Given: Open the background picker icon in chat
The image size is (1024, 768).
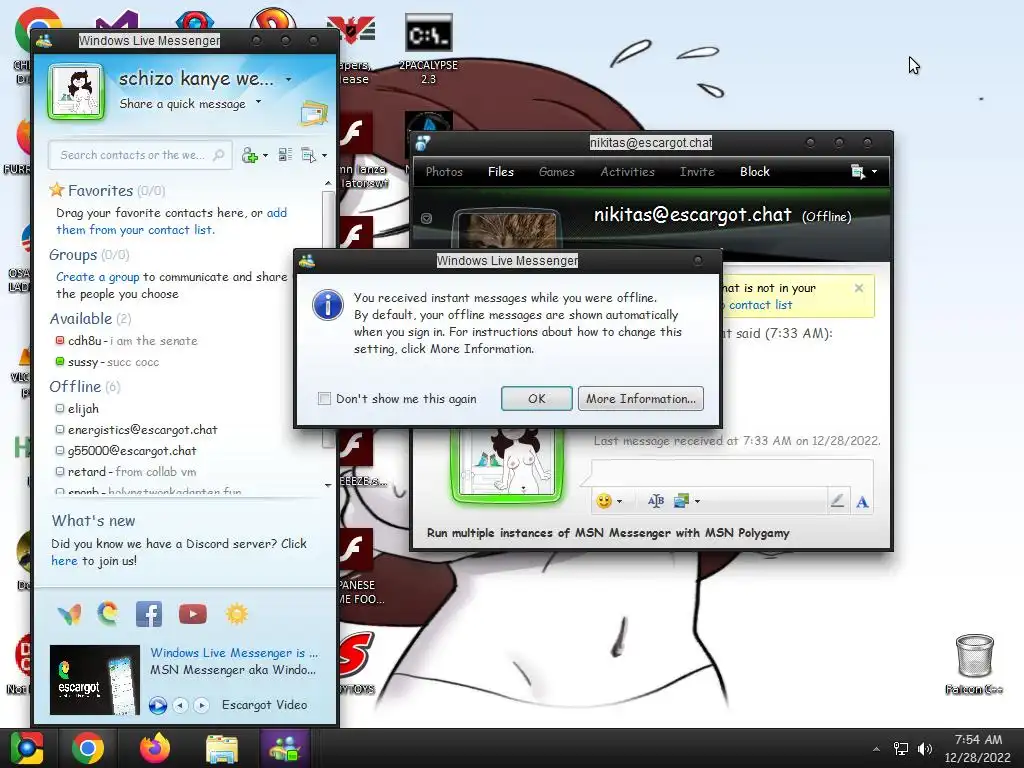Looking at the screenshot, I should coord(681,501).
